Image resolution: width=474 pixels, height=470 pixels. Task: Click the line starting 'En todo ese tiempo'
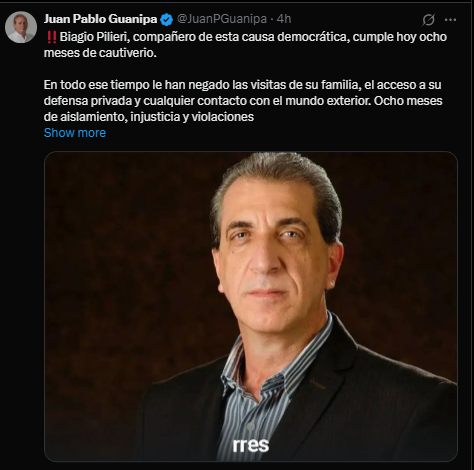(x=242, y=85)
